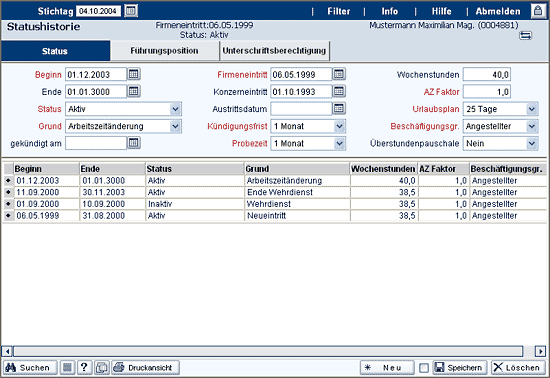The height and width of the screenshot is (378, 550).
Task: Select row marker for 01.12.2003 entry
Action: [8, 181]
